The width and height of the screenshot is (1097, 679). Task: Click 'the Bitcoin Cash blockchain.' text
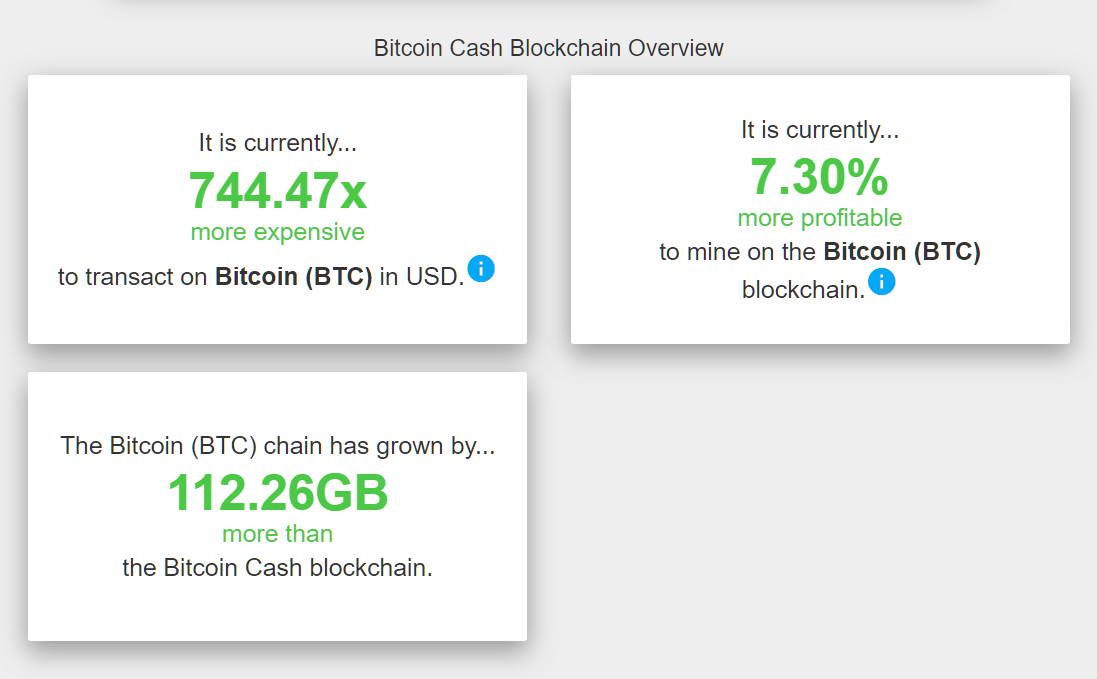tap(278, 568)
